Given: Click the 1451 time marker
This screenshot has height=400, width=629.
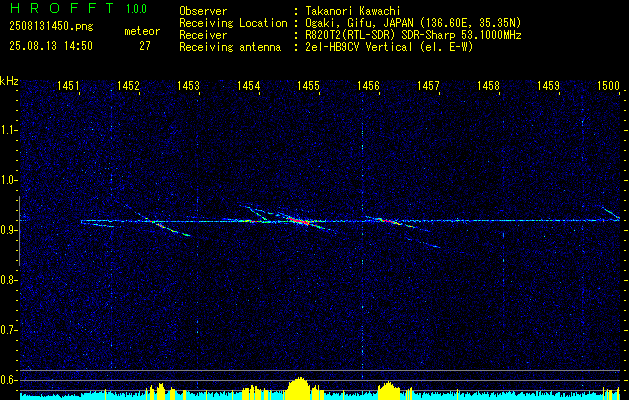Looking at the screenshot, I should [68, 85].
